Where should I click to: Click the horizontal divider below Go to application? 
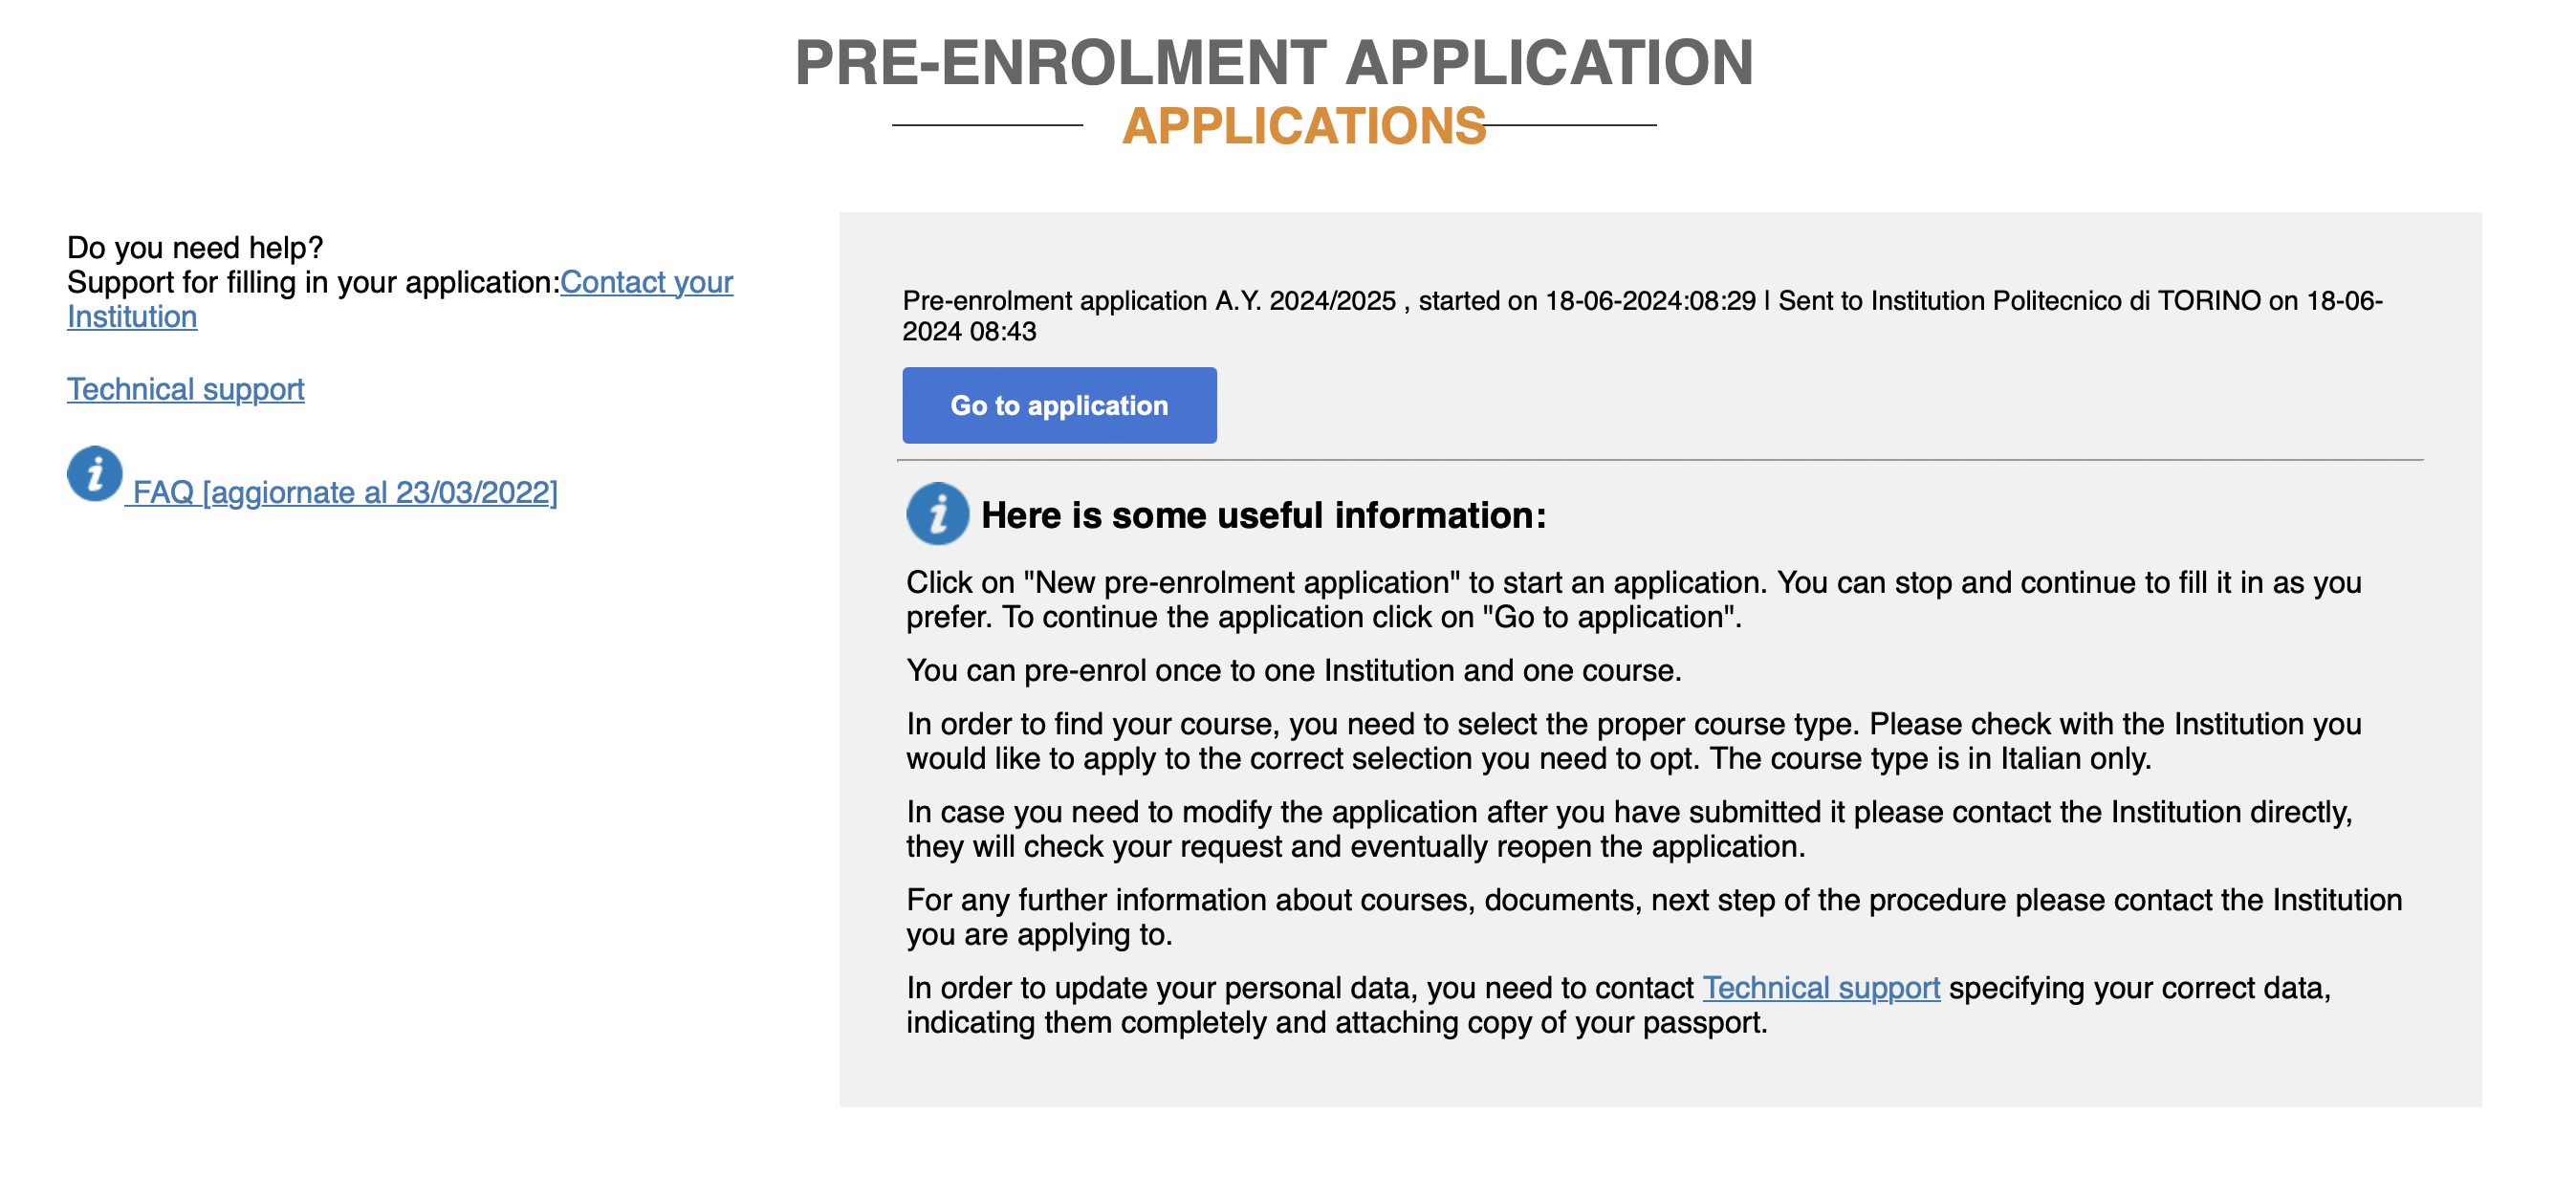[x=1660, y=460]
